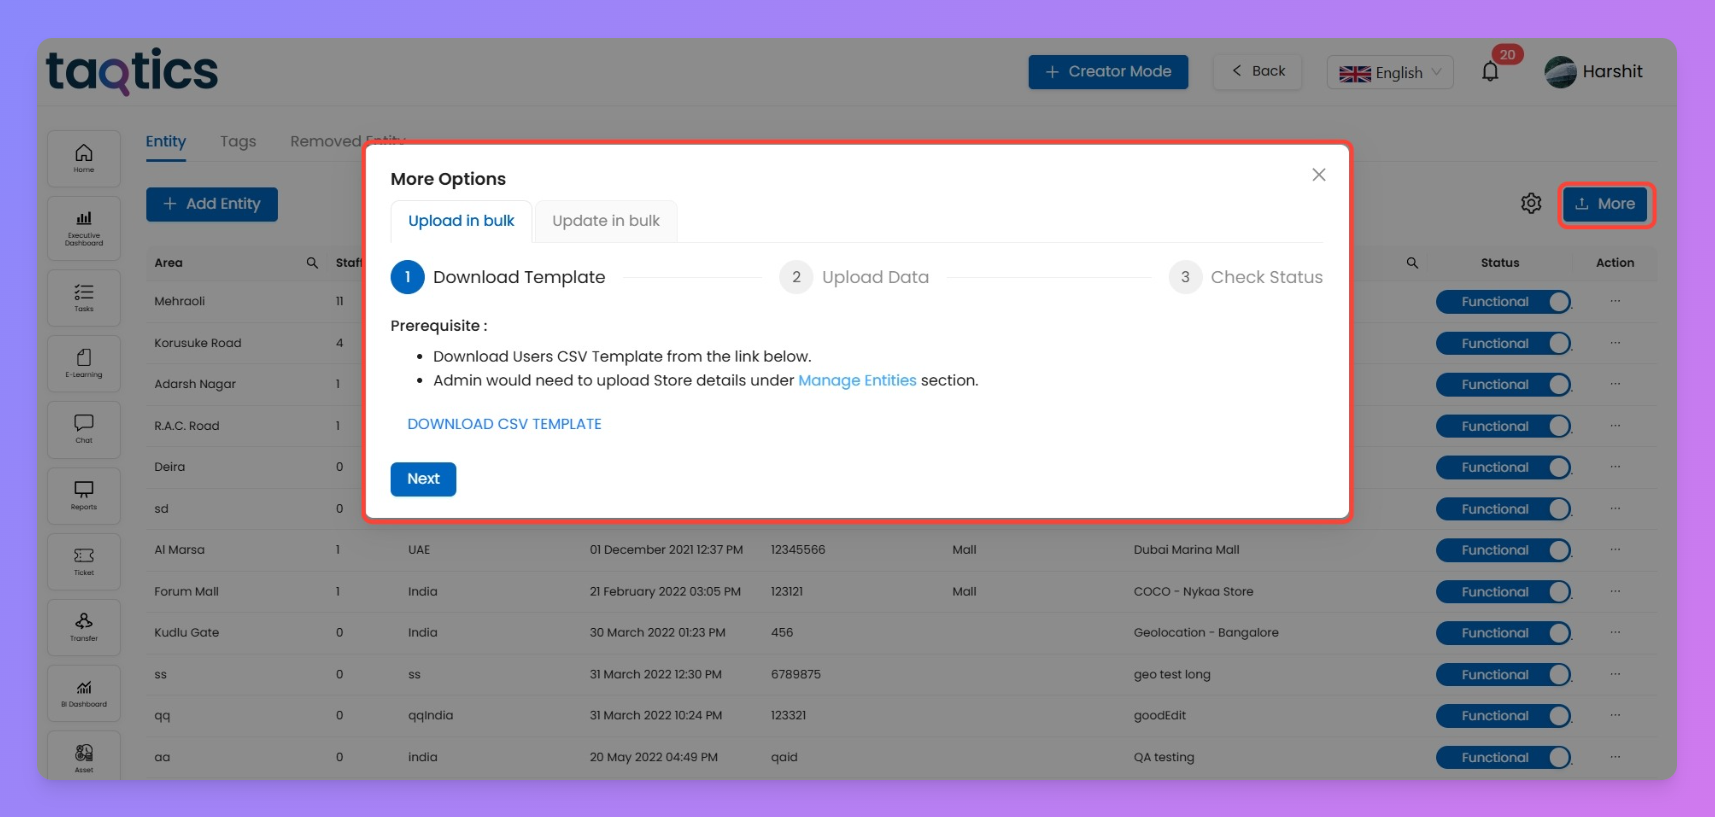Click the Add Entity button
The image size is (1715, 817).
tap(212, 204)
